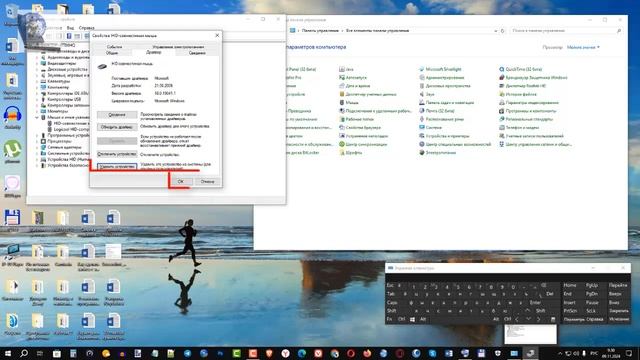
Task: Open Дата и время in Control Panel
Action: click(355, 86)
